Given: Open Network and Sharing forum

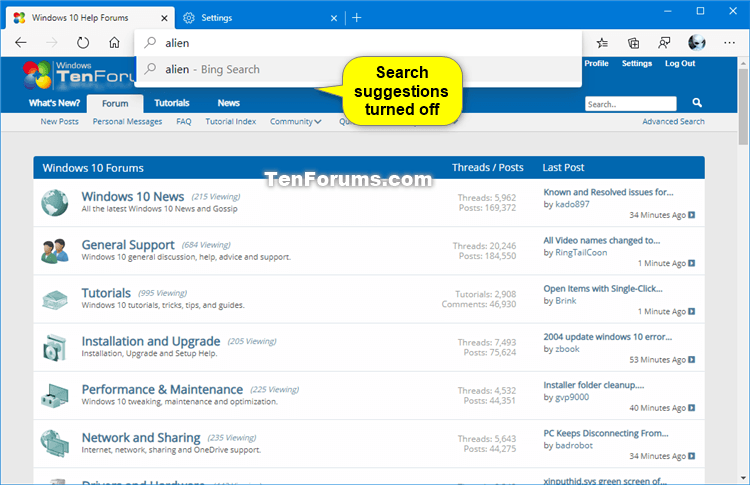Looking at the screenshot, I should [x=141, y=438].
